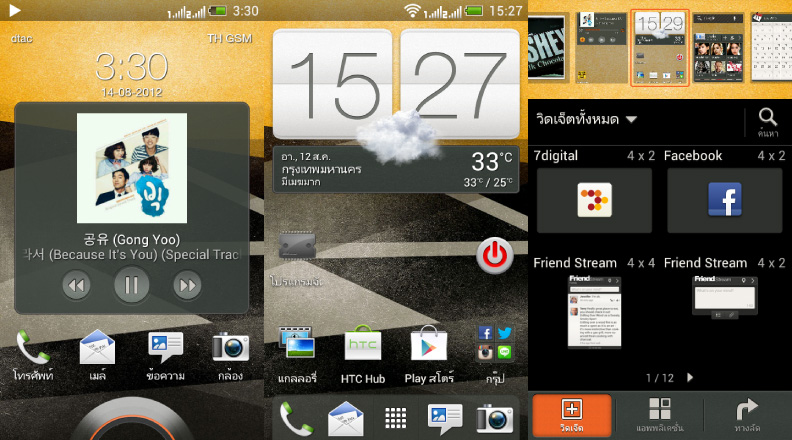The image size is (792, 440).
Task: Open the เมล์ mail shortcut on lock screen
Action: [x=97, y=355]
